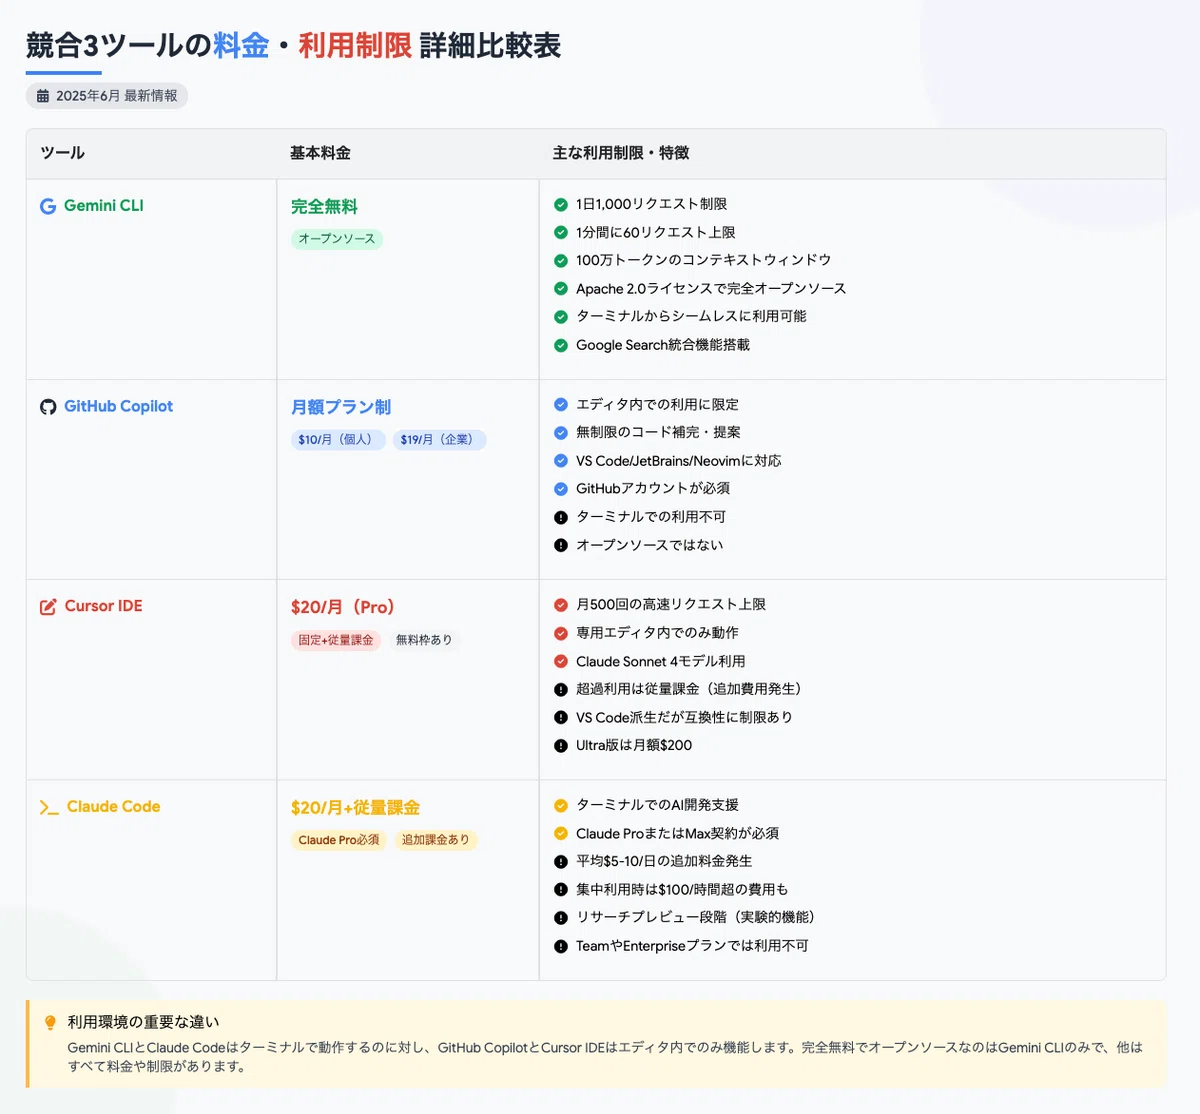This screenshot has height=1114, width=1200.
Task: Click the Gemini CLI tool name
Action: [x=104, y=205]
